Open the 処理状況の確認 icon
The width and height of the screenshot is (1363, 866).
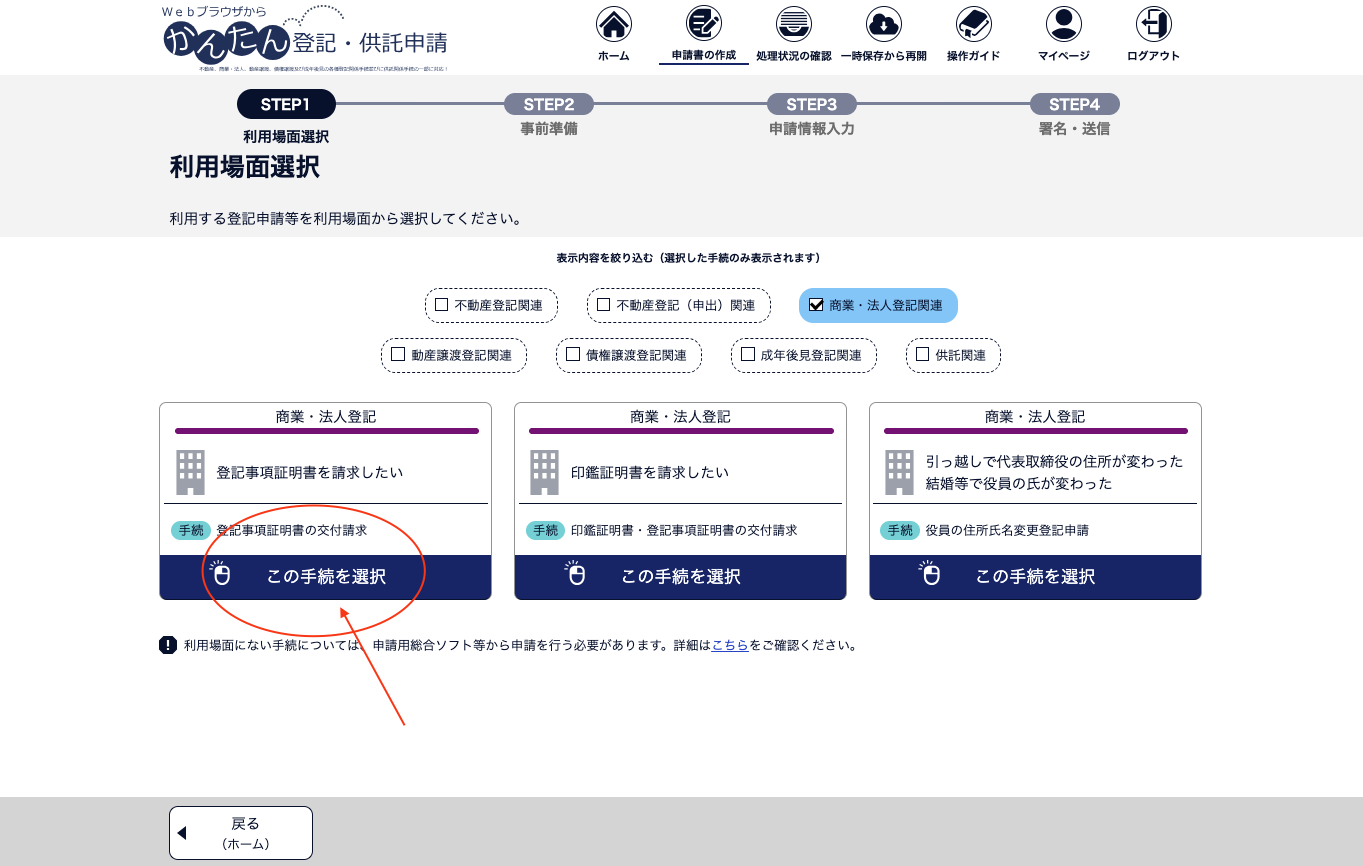coord(793,24)
